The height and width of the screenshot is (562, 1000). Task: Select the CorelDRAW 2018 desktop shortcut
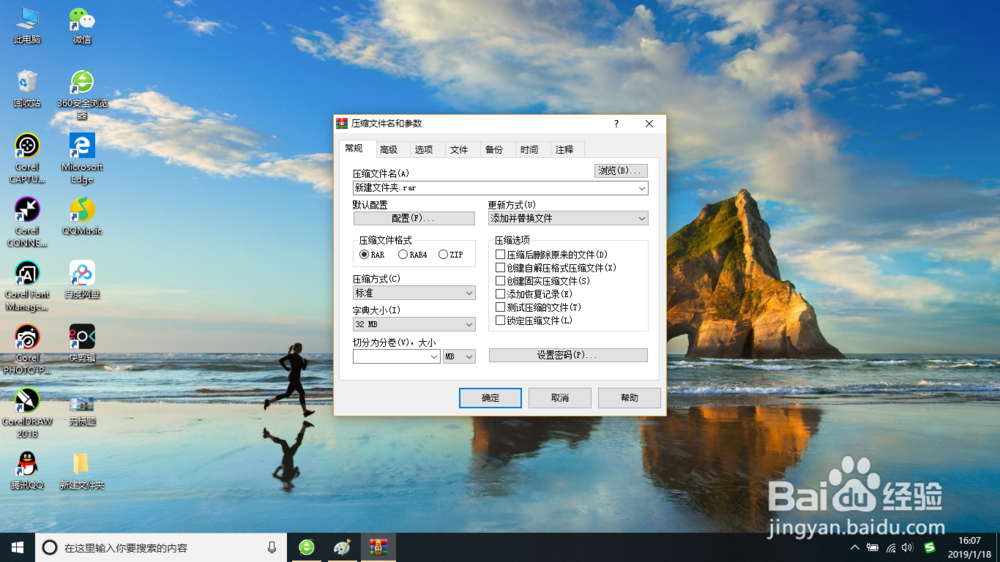(x=27, y=413)
